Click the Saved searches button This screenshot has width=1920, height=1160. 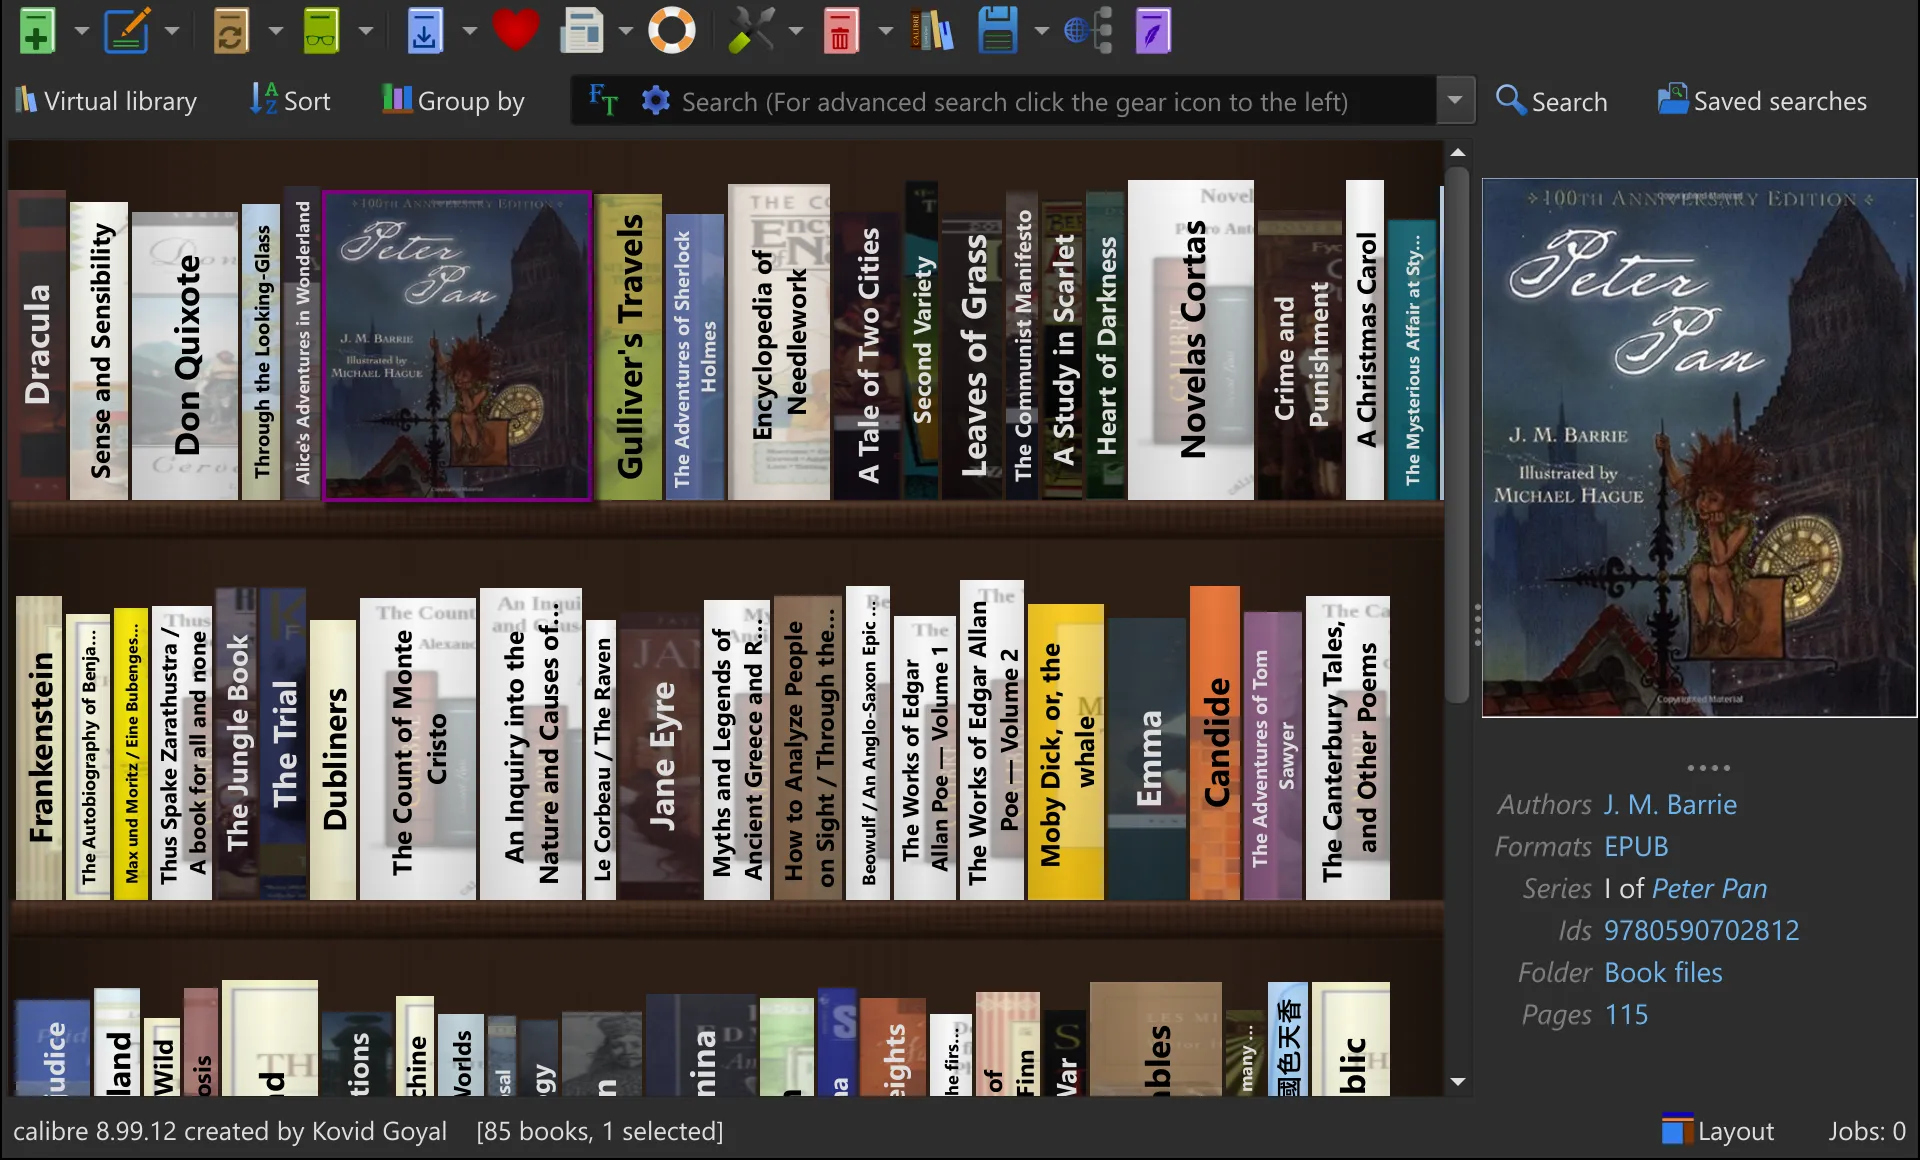pos(1762,101)
